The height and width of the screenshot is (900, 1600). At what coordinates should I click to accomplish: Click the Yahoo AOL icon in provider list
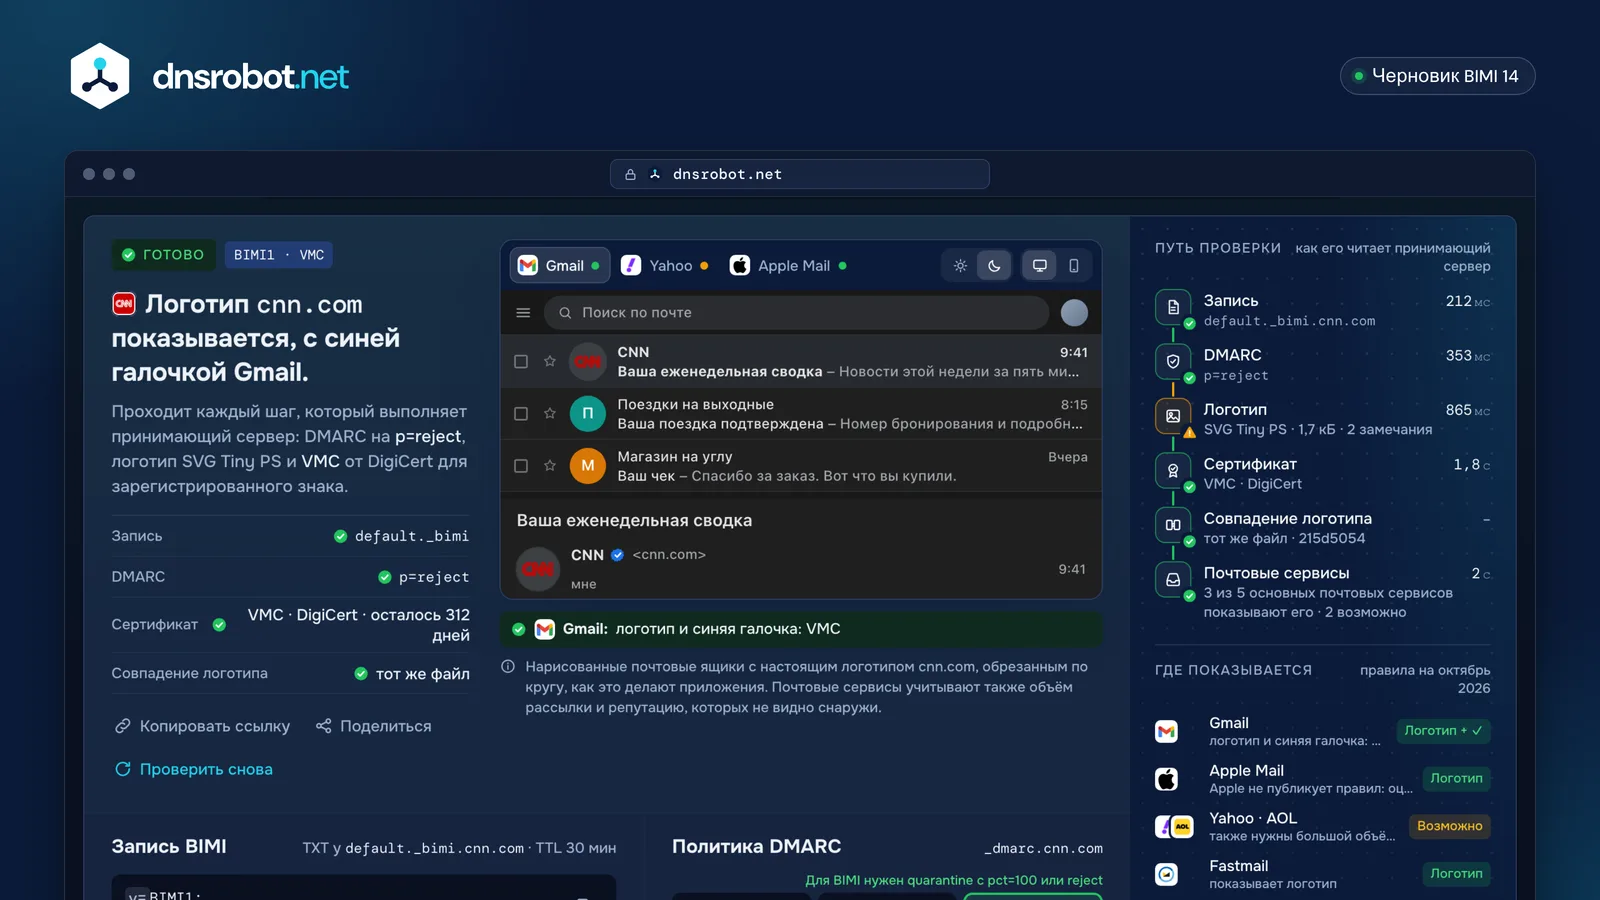click(x=1174, y=827)
